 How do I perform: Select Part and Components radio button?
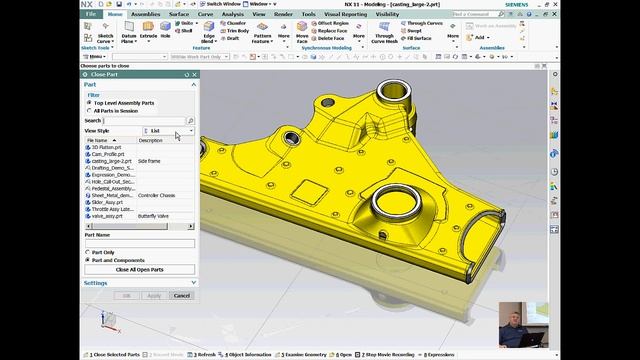click(87, 260)
